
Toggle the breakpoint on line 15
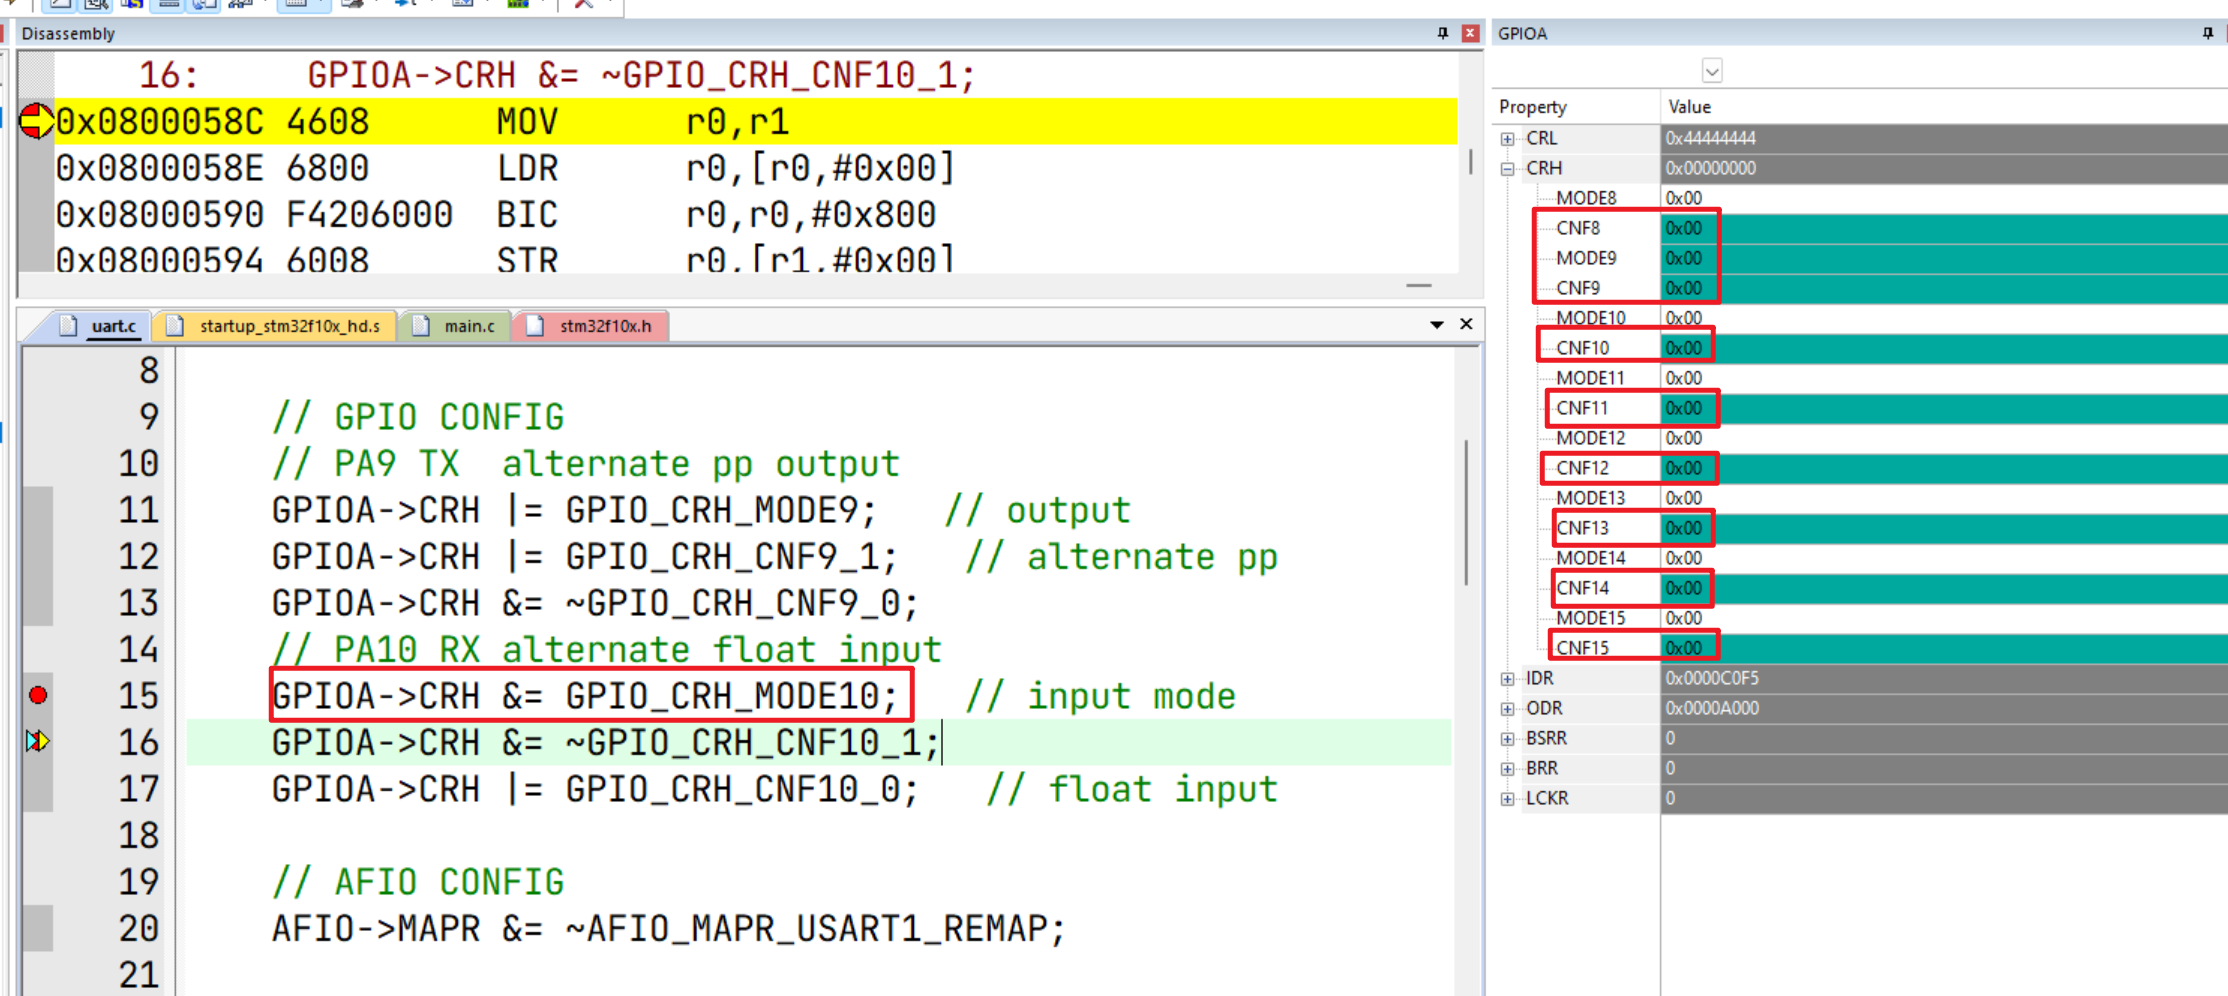pos(38,695)
